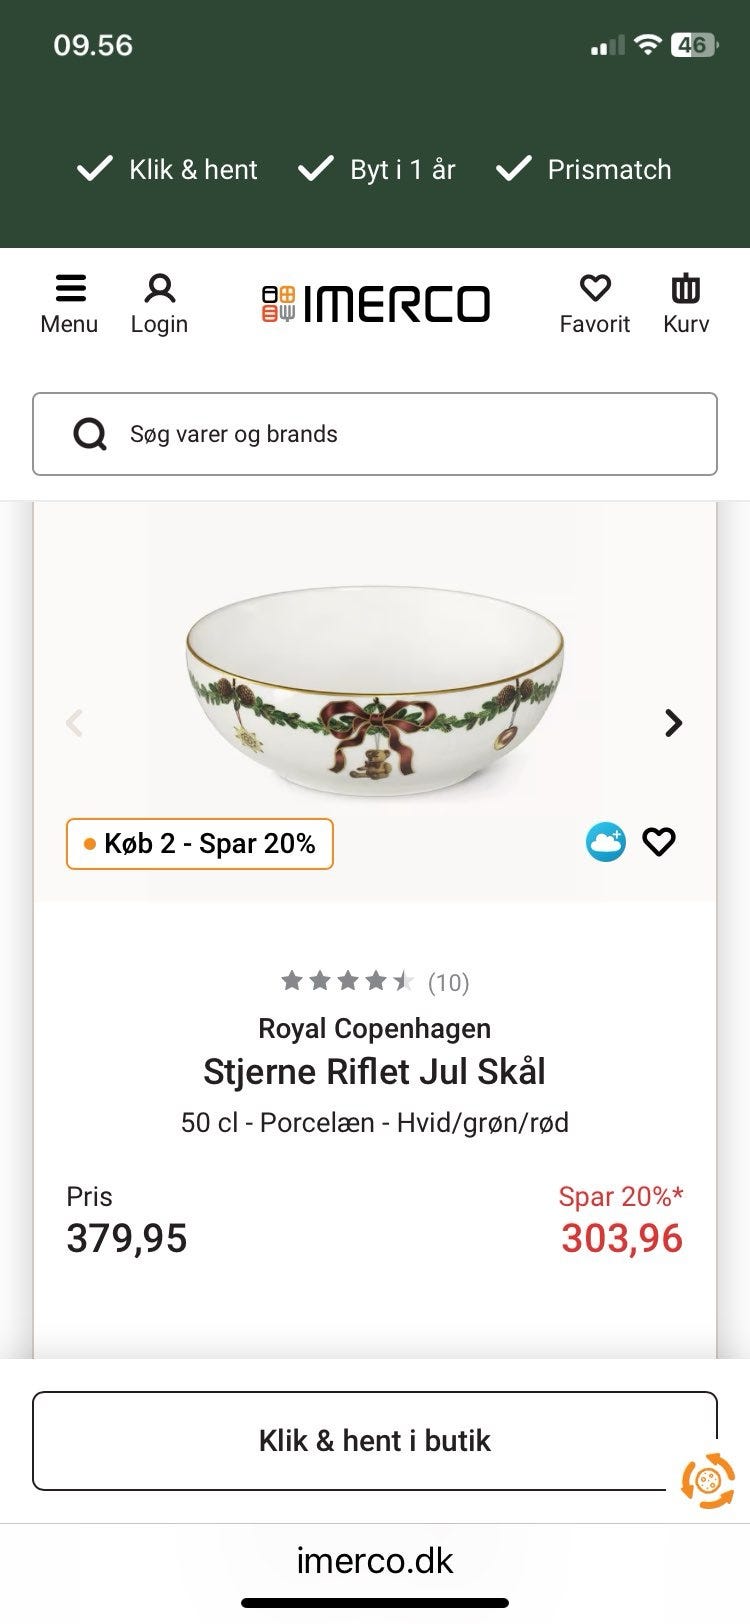Open the Kurv shopping basket
The width and height of the screenshot is (750, 1624).
pyautogui.click(x=686, y=290)
